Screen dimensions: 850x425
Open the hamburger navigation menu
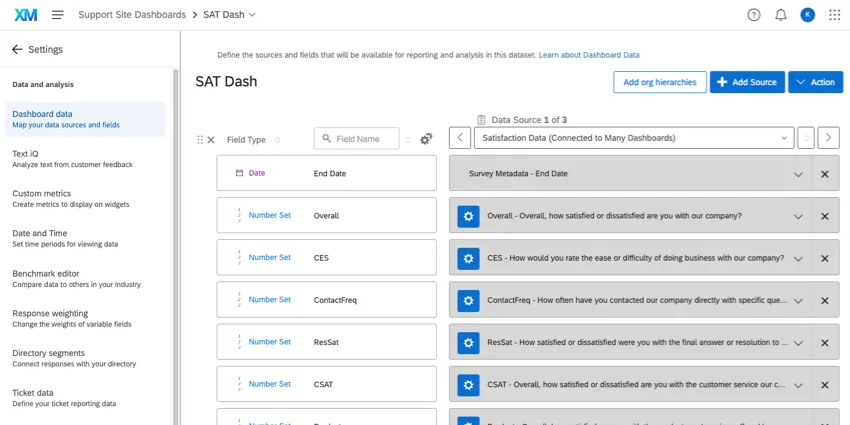tap(57, 15)
